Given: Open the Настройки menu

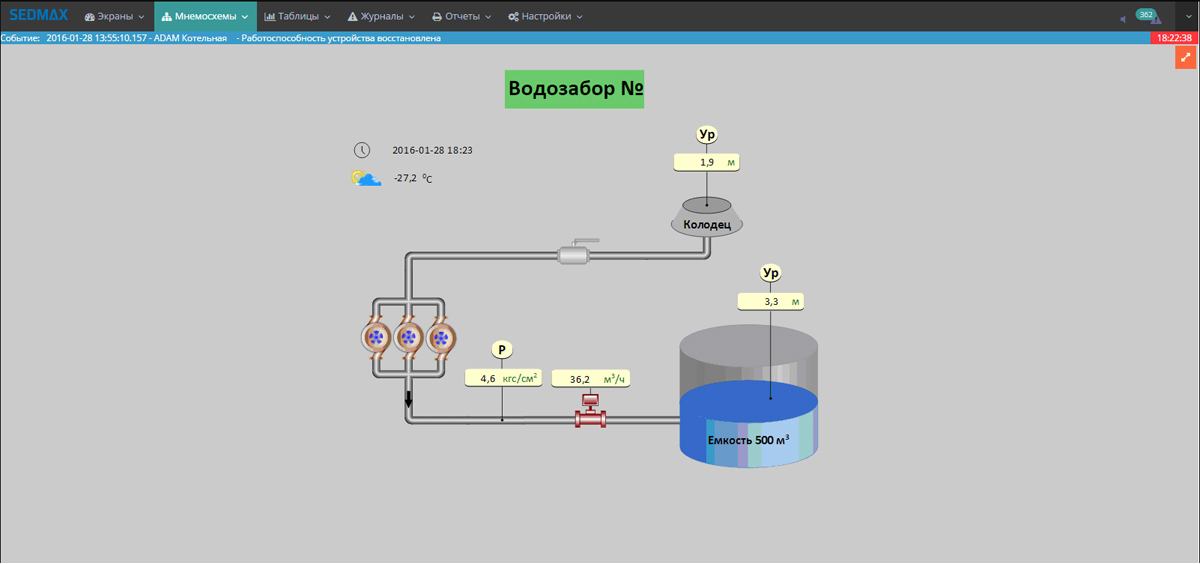Looking at the screenshot, I should (545, 16).
